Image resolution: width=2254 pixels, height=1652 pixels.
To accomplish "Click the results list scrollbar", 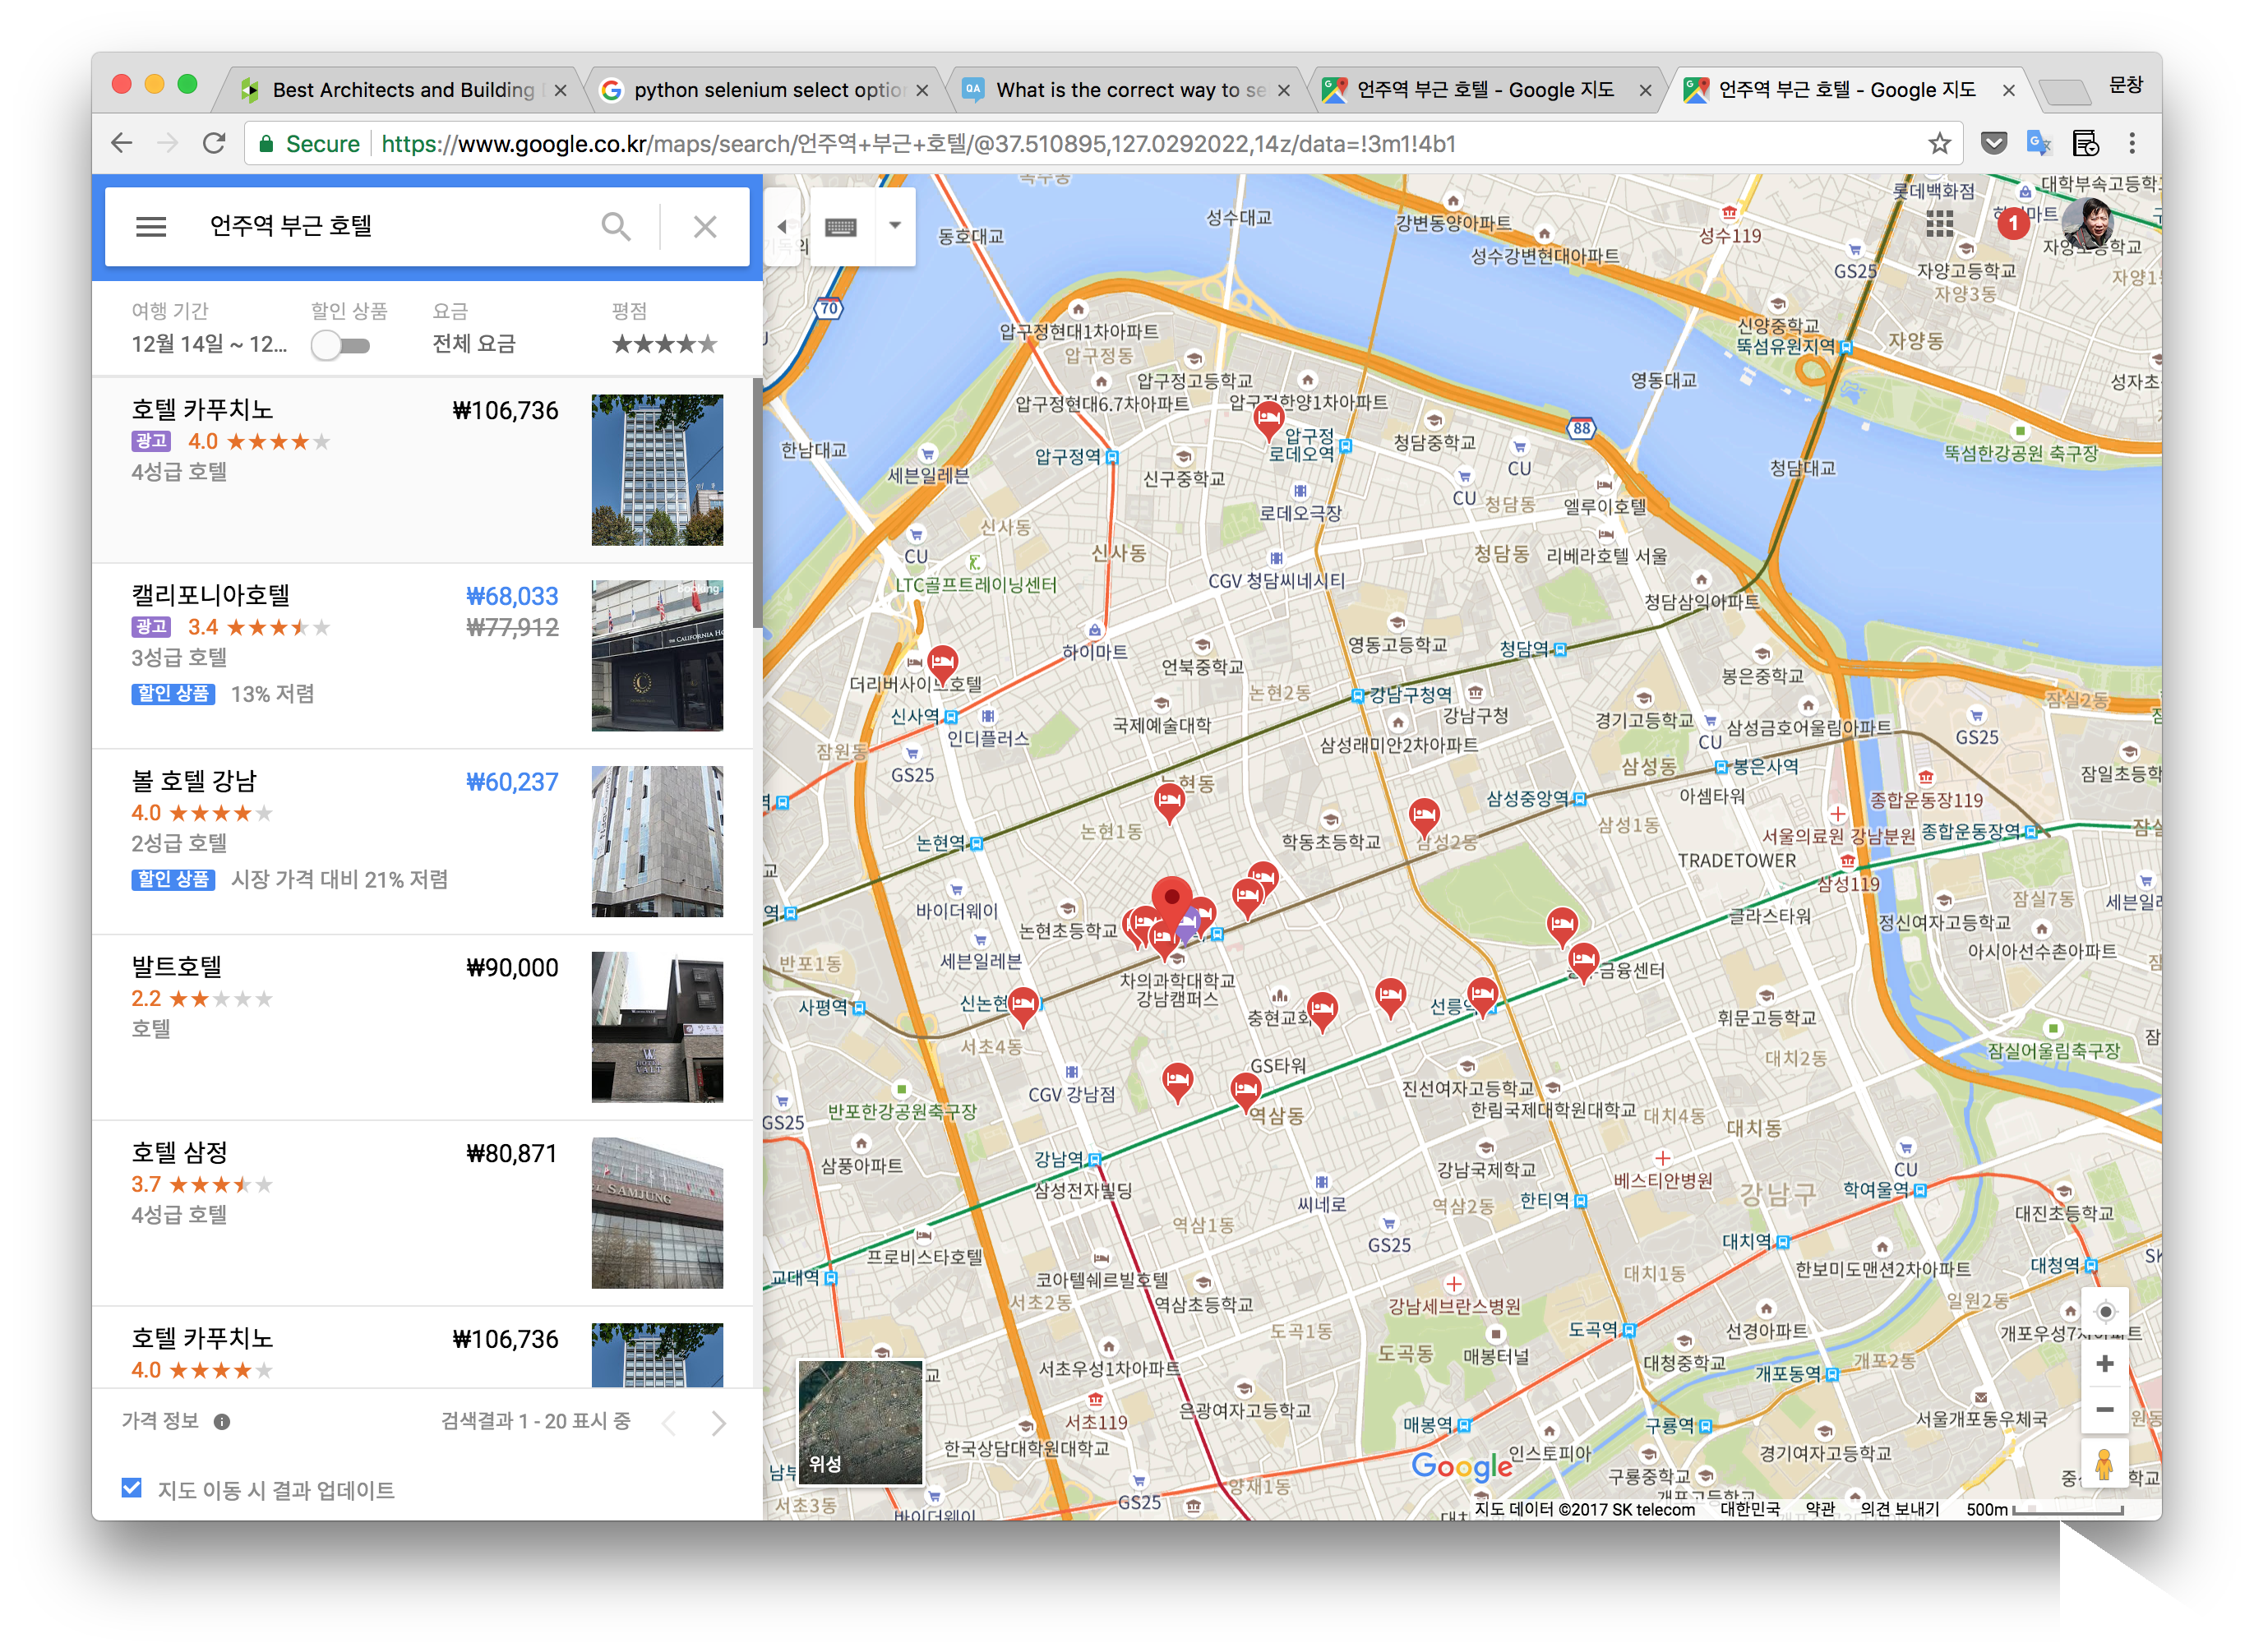I will (757, 505).
